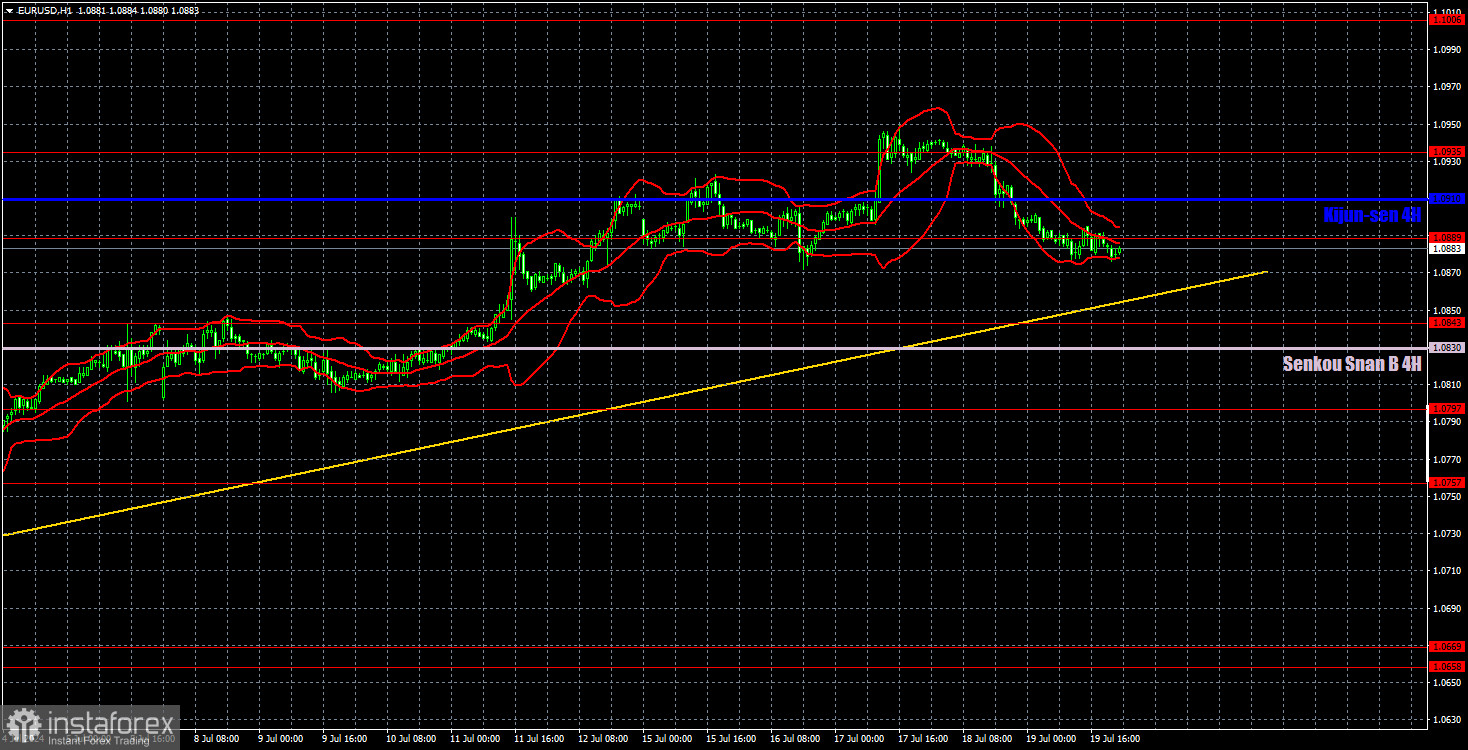The width and height of the screenshot is (1468, 750).
Task: Click the 1.0730 price axis label
Action: (1447, 534)
